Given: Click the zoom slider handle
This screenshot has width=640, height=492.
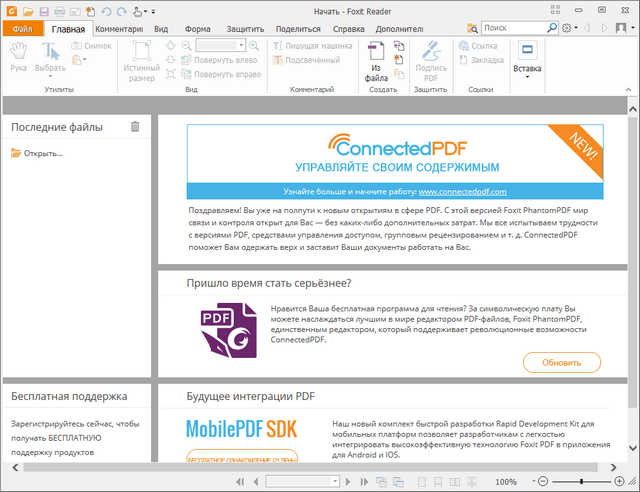Looking at the screenshot, I should click(583, 482).
